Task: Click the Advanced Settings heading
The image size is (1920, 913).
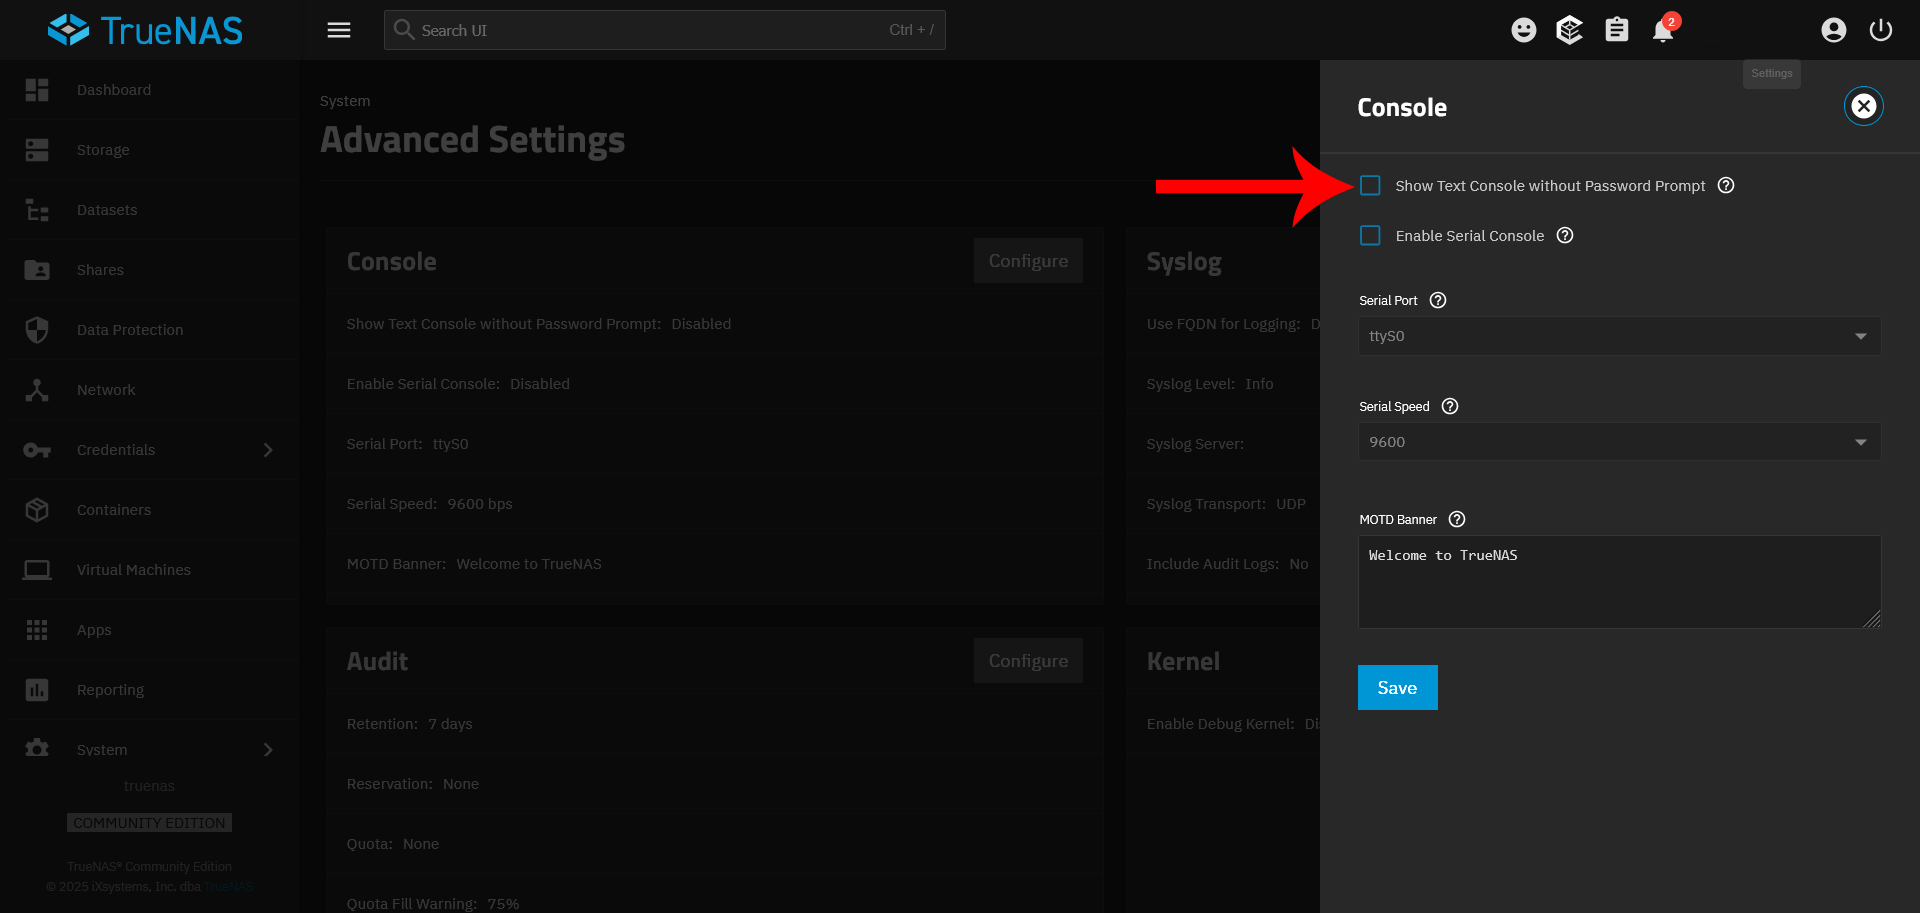Action: coord(472,140)
